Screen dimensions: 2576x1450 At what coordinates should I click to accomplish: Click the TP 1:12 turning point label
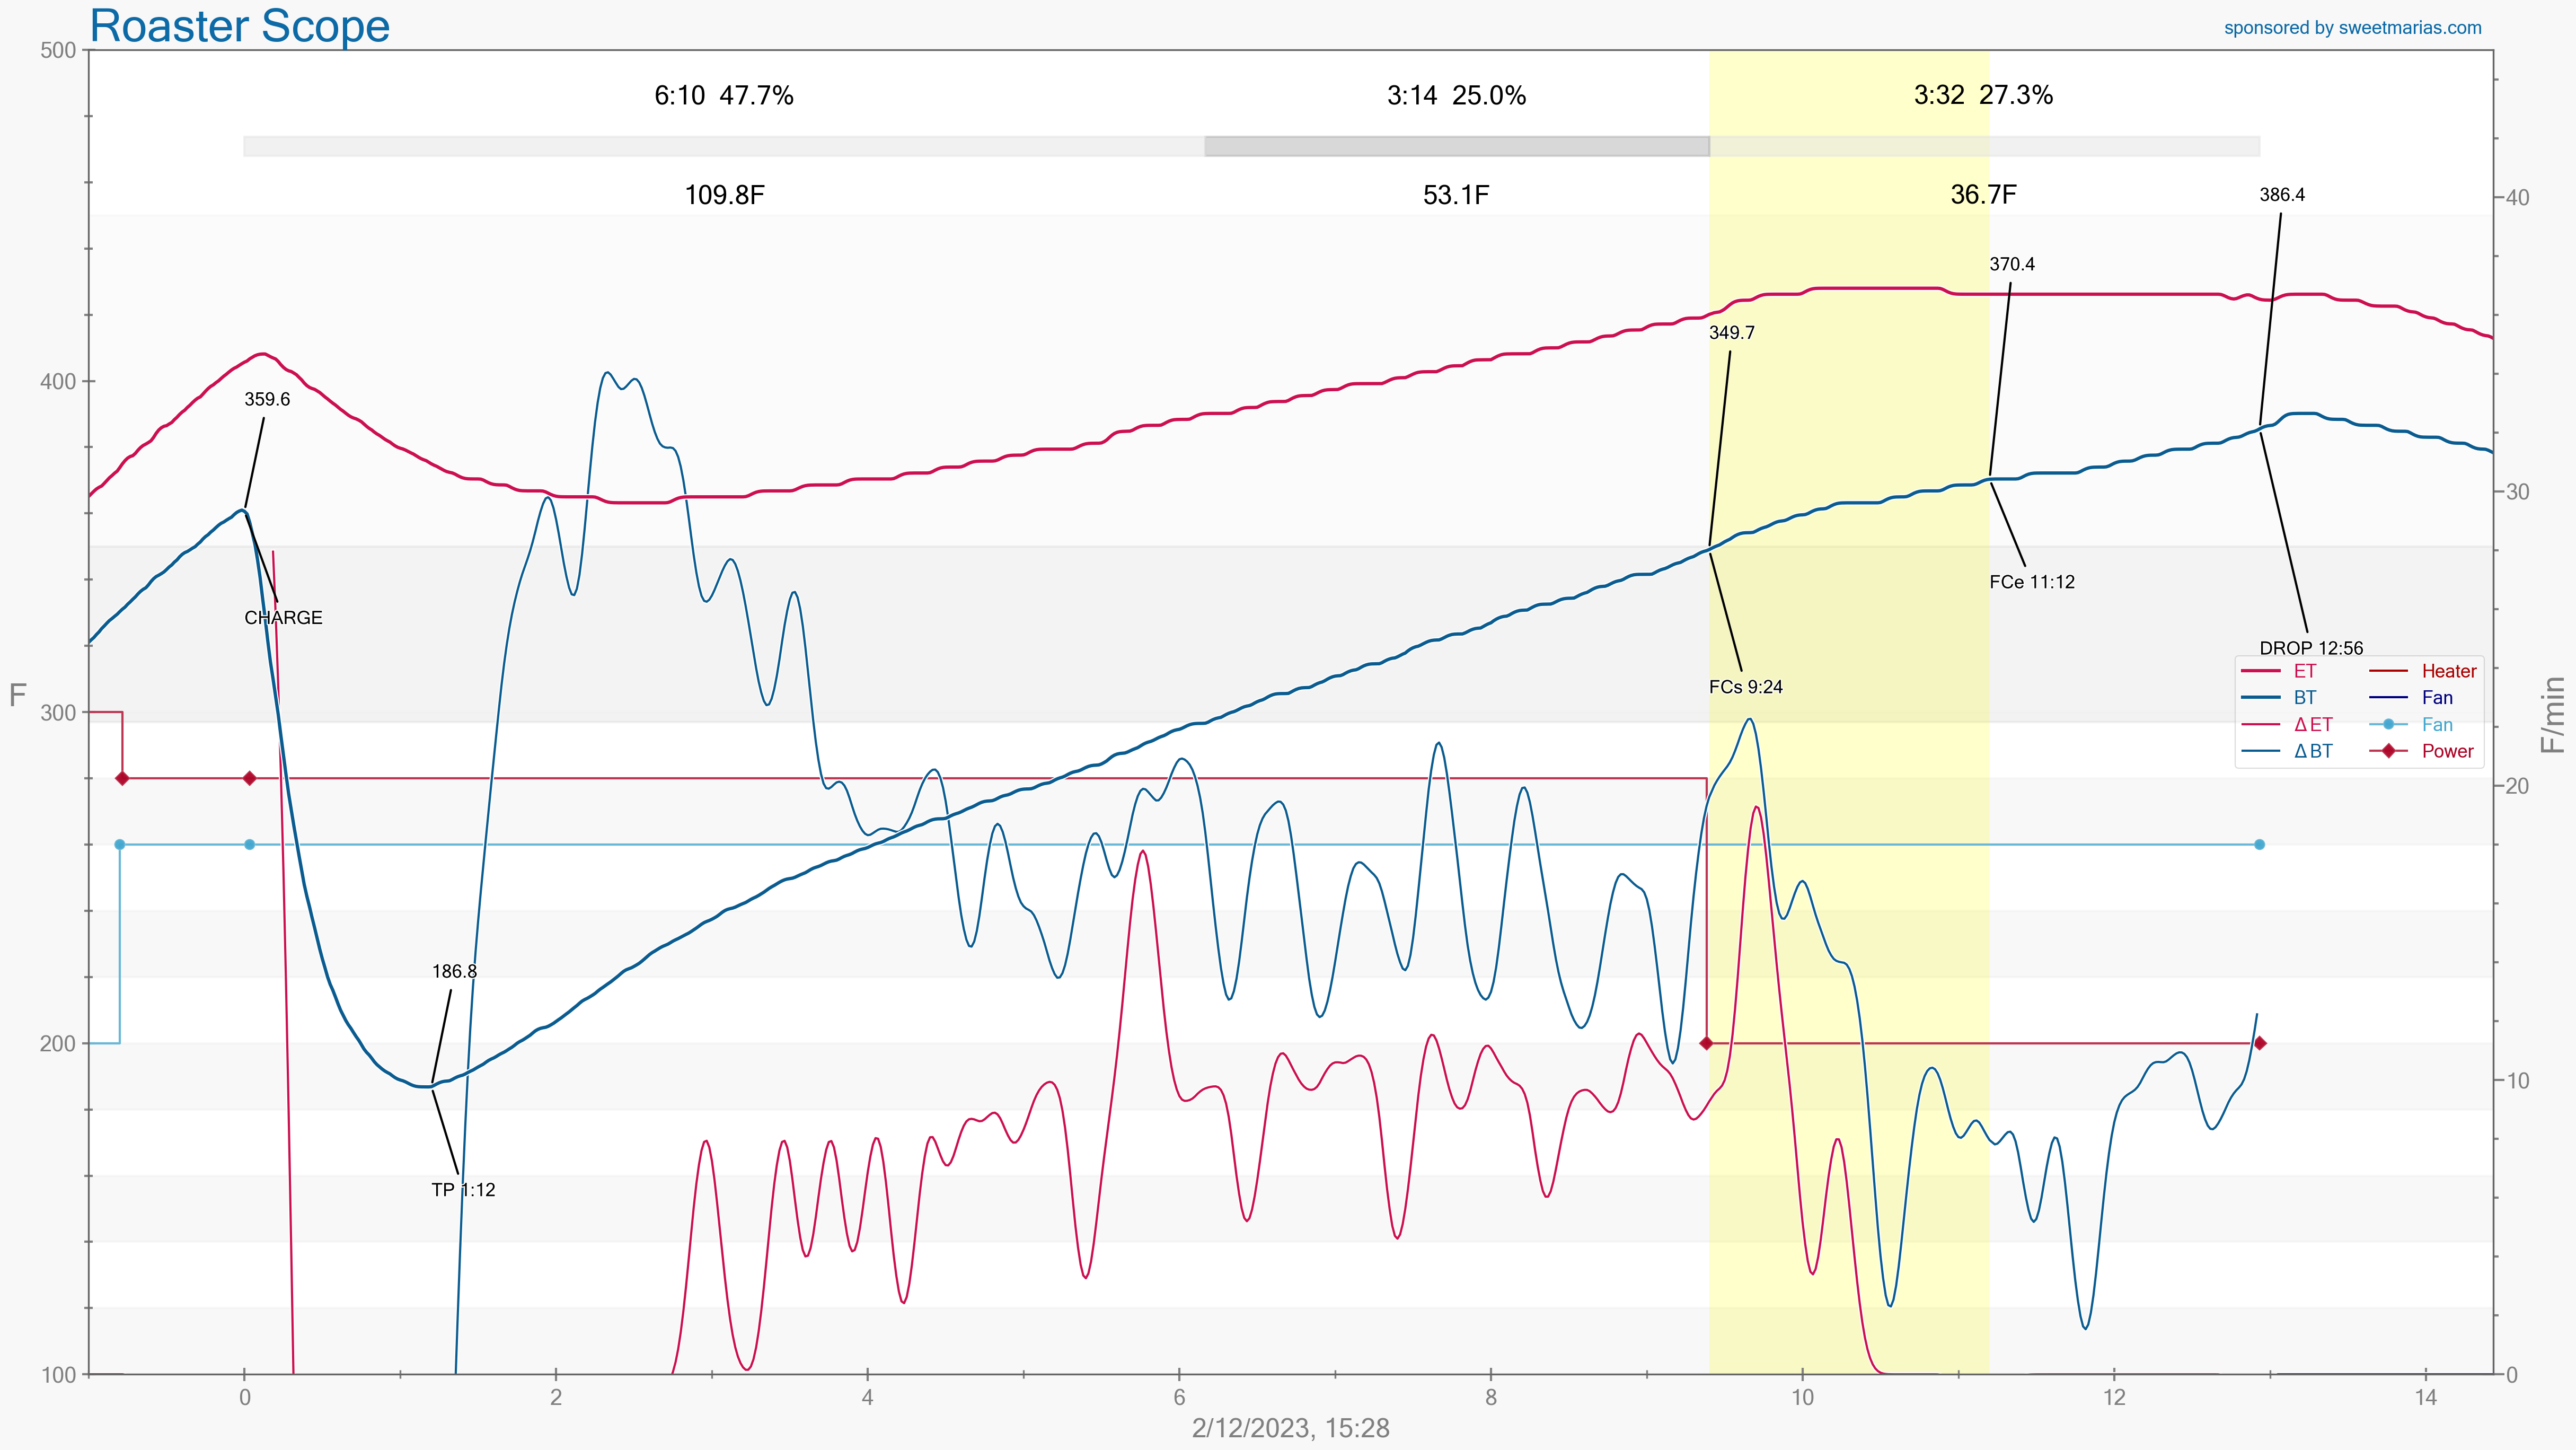click(463, 1190)
